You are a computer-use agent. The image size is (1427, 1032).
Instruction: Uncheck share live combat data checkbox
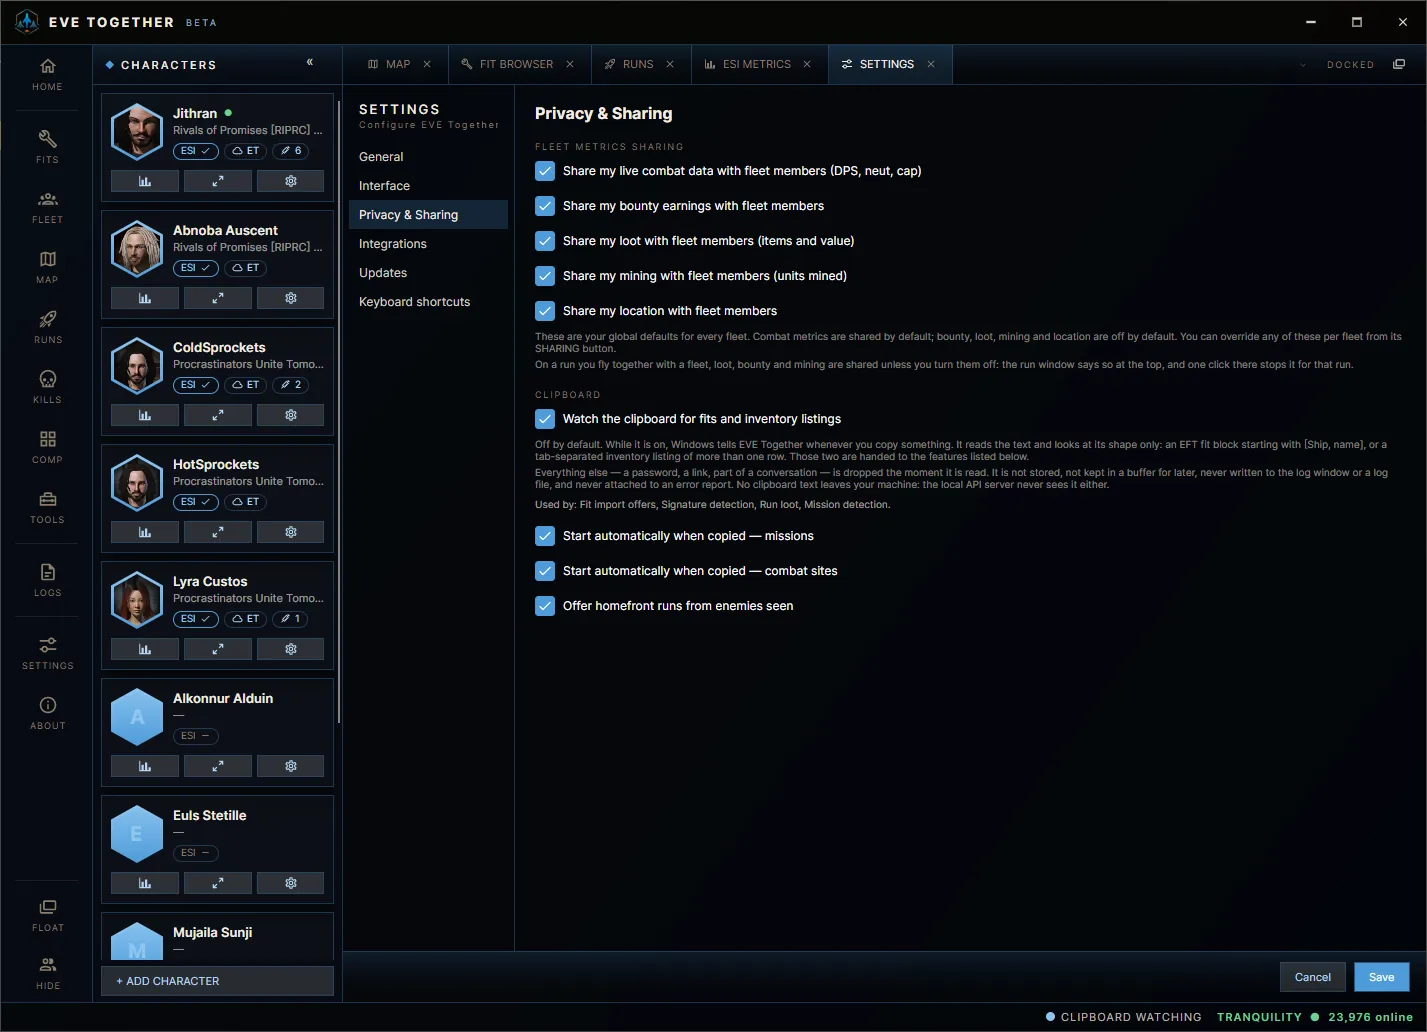coord(545,171)
